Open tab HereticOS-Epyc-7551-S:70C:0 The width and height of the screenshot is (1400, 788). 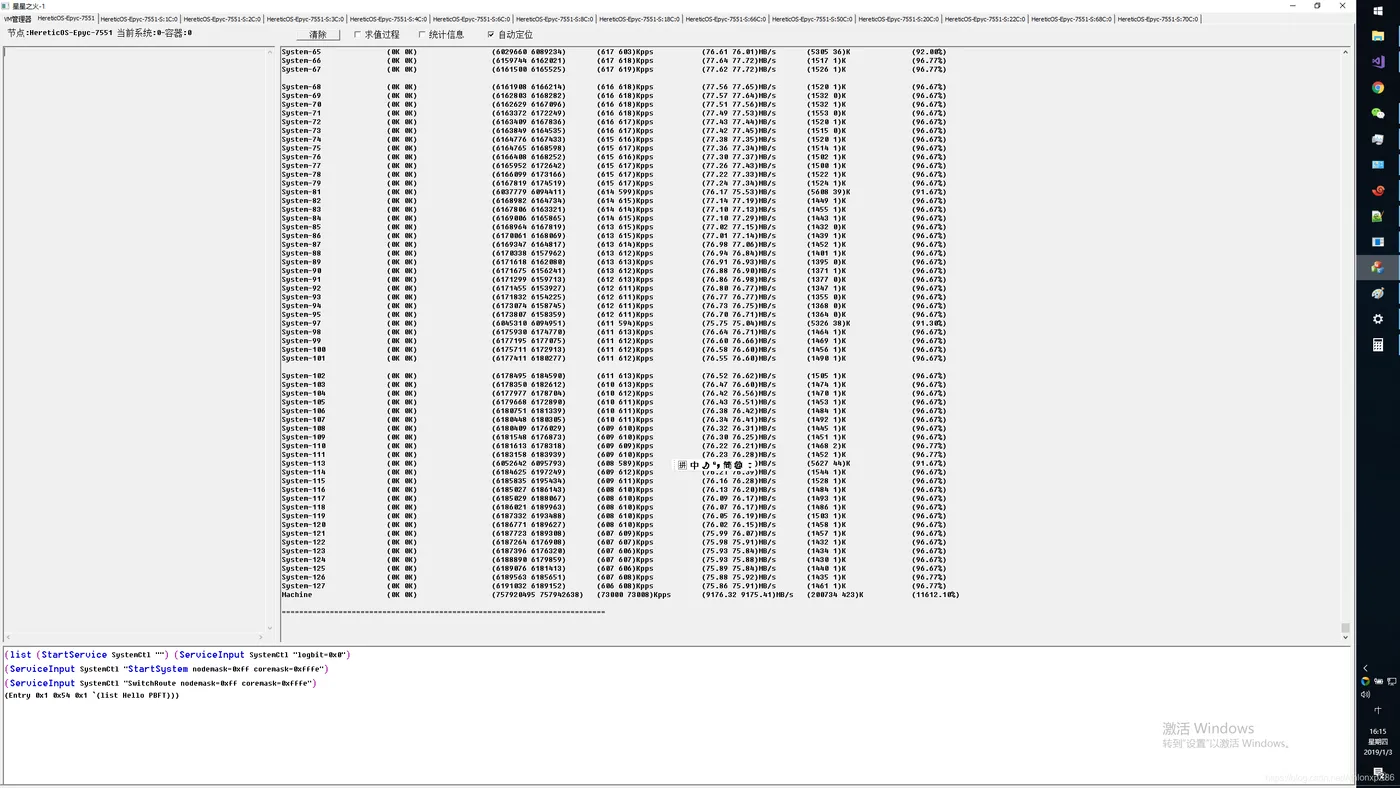(x=1158, y=19)
